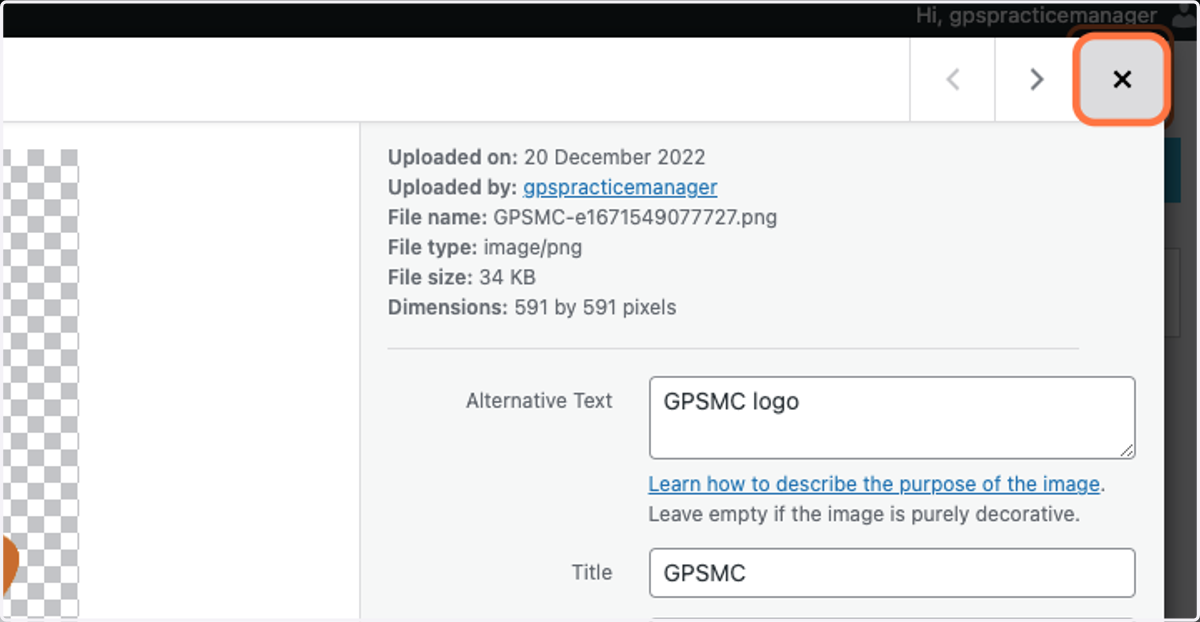Click the 'Uploaded on: 20 December 2022' text
This screenshot has height=622, width=1200.
tap(547, 157)
